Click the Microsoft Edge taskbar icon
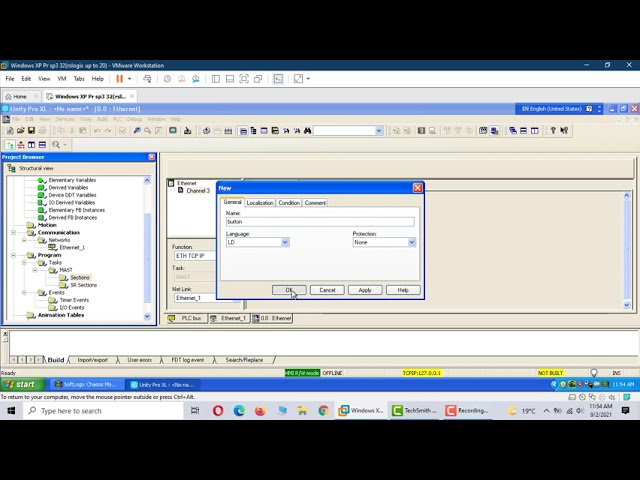This screenshot has width=640, height=480. (239, 411)
